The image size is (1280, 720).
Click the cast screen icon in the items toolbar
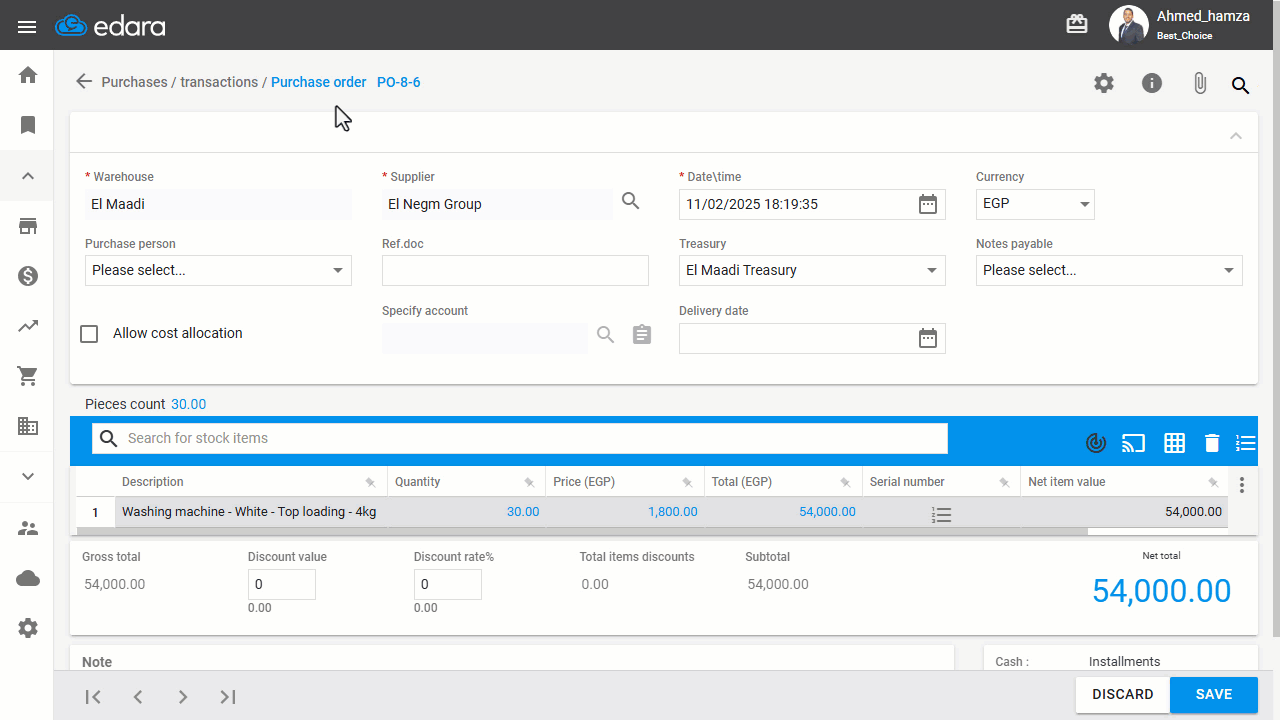[x=1133, y=442]
